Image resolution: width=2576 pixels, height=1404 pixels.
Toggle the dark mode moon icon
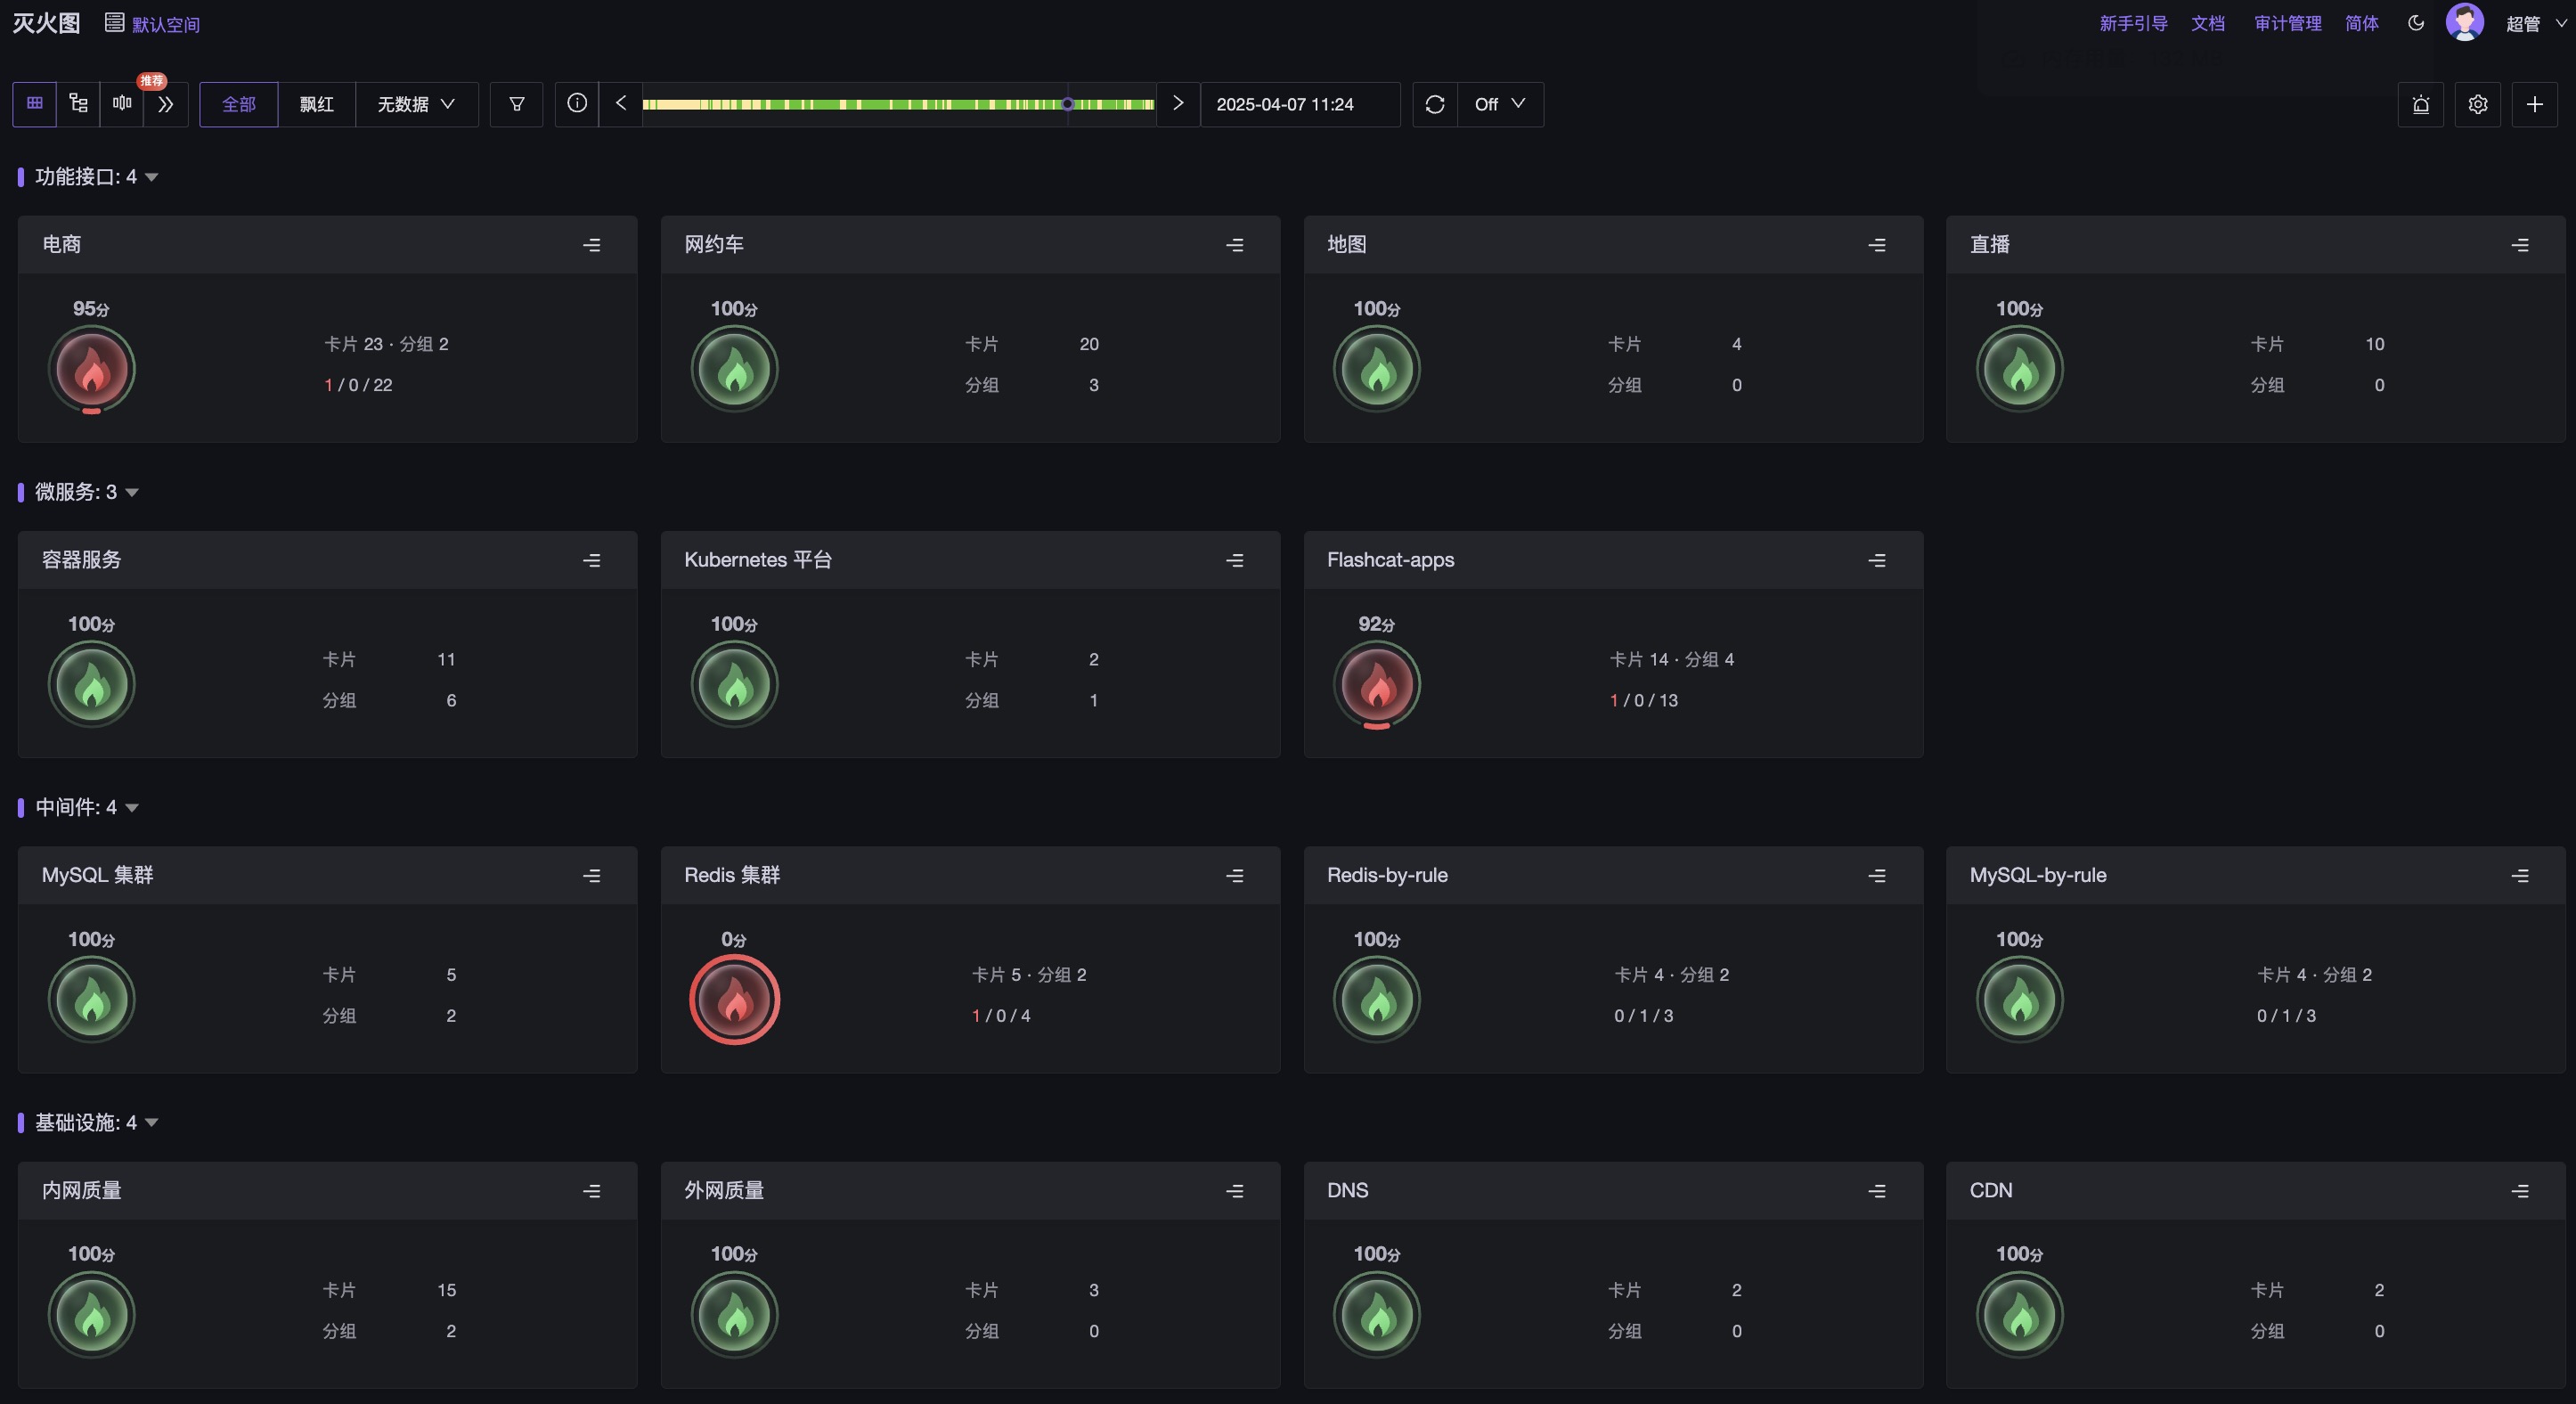click(x=2415, y=23)
